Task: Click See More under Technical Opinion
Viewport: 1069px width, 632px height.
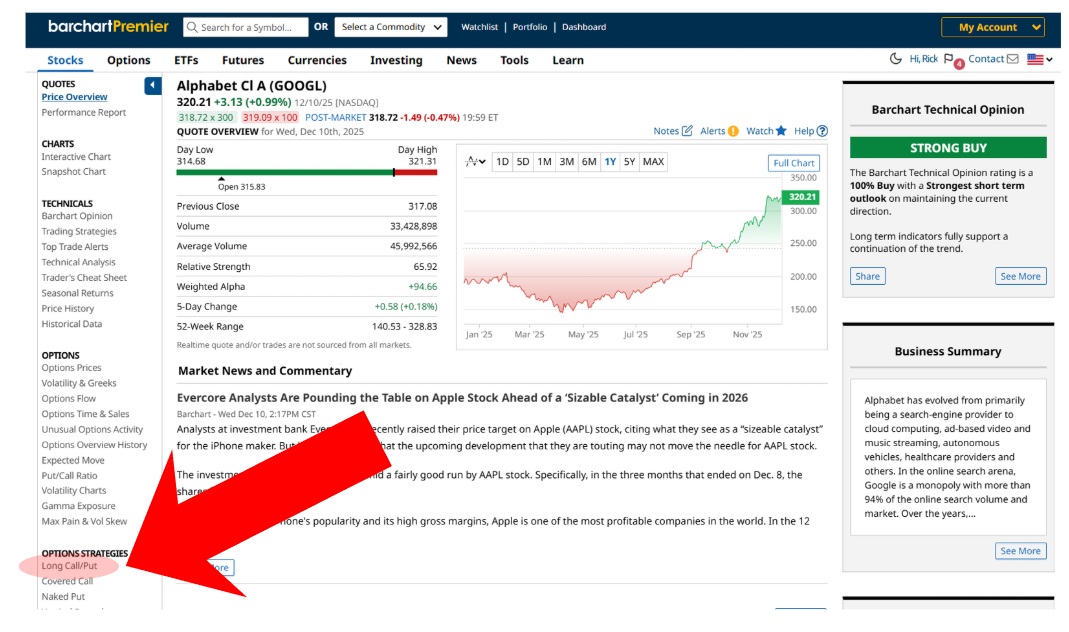Action: point(1020,276)
